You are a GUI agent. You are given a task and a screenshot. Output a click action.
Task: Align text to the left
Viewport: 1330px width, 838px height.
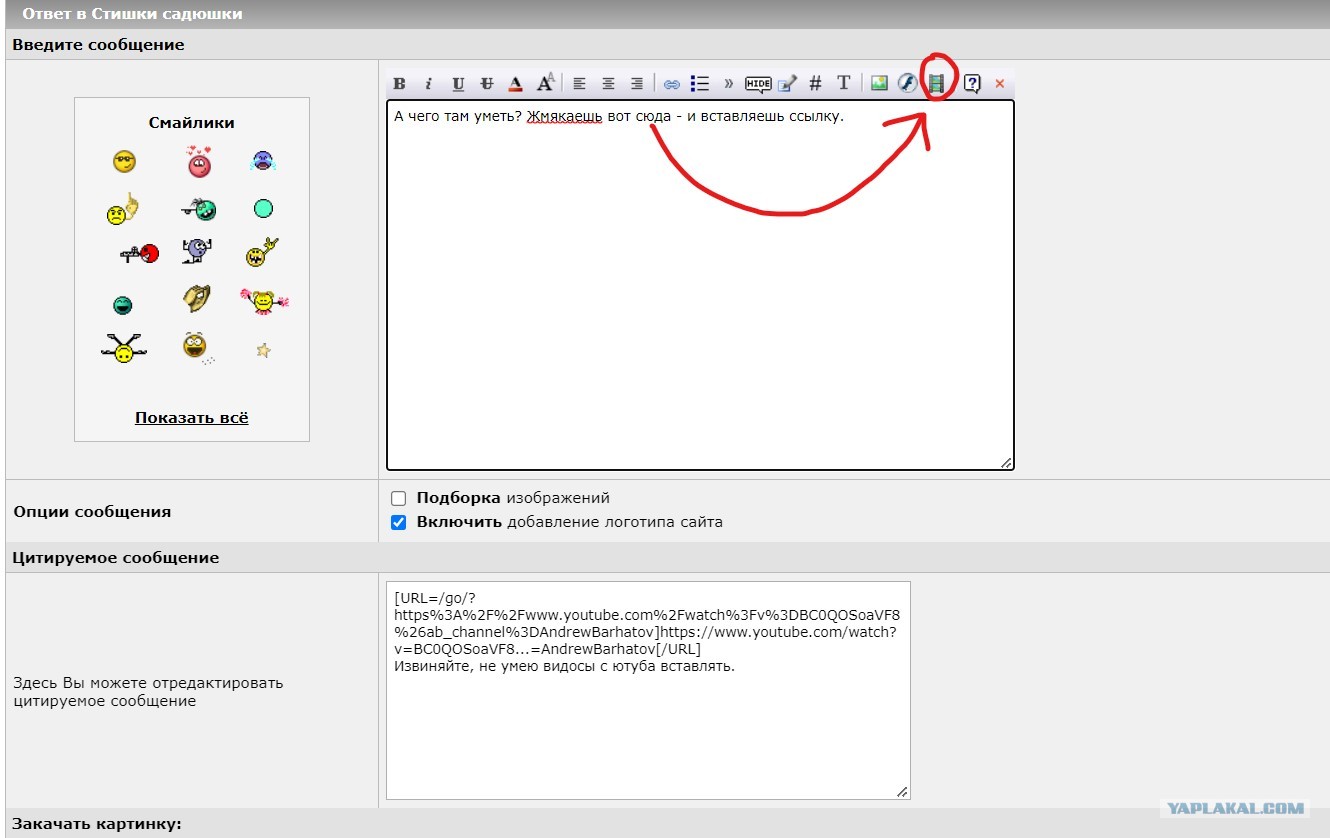point(579,84)
